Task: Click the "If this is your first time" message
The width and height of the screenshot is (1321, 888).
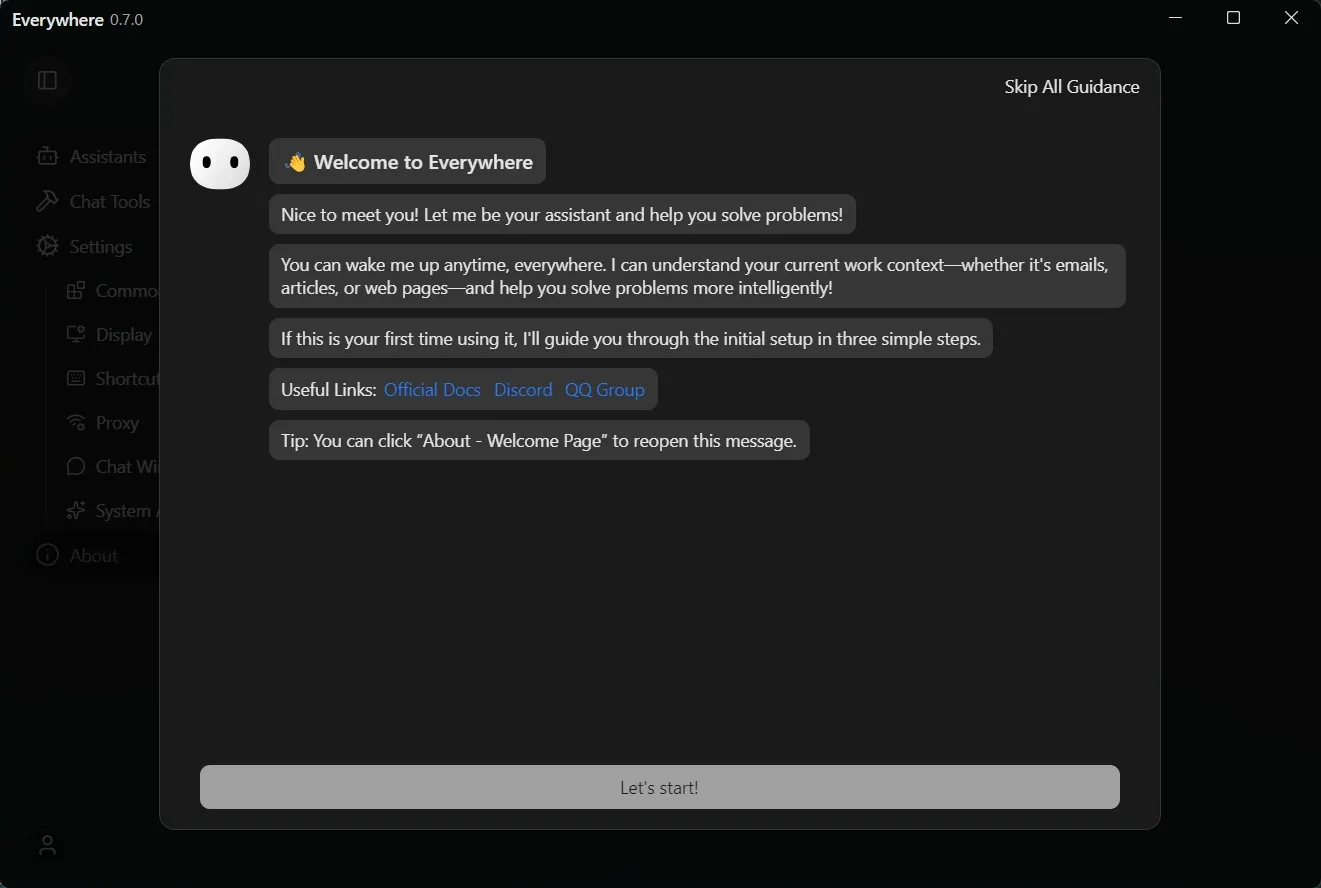Action: click(x=631, y=339)
